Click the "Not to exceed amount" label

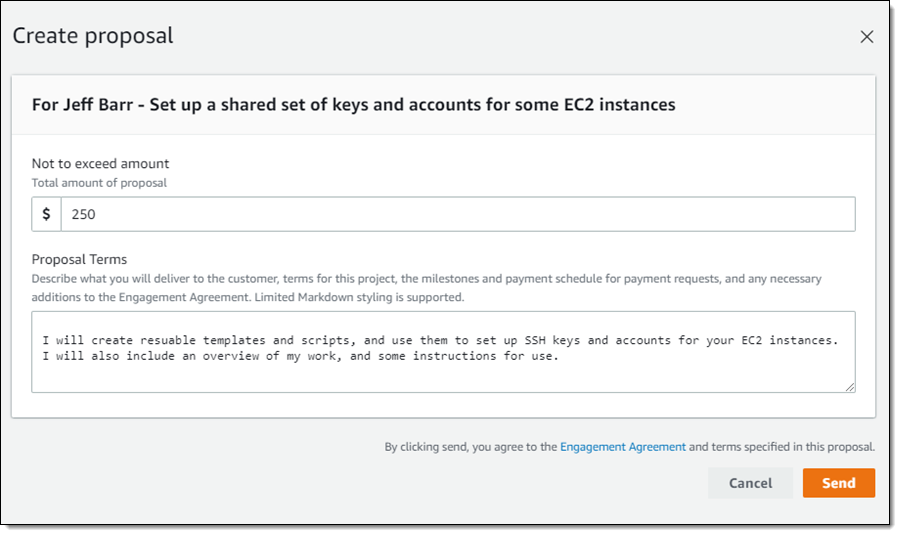point(100,163)
